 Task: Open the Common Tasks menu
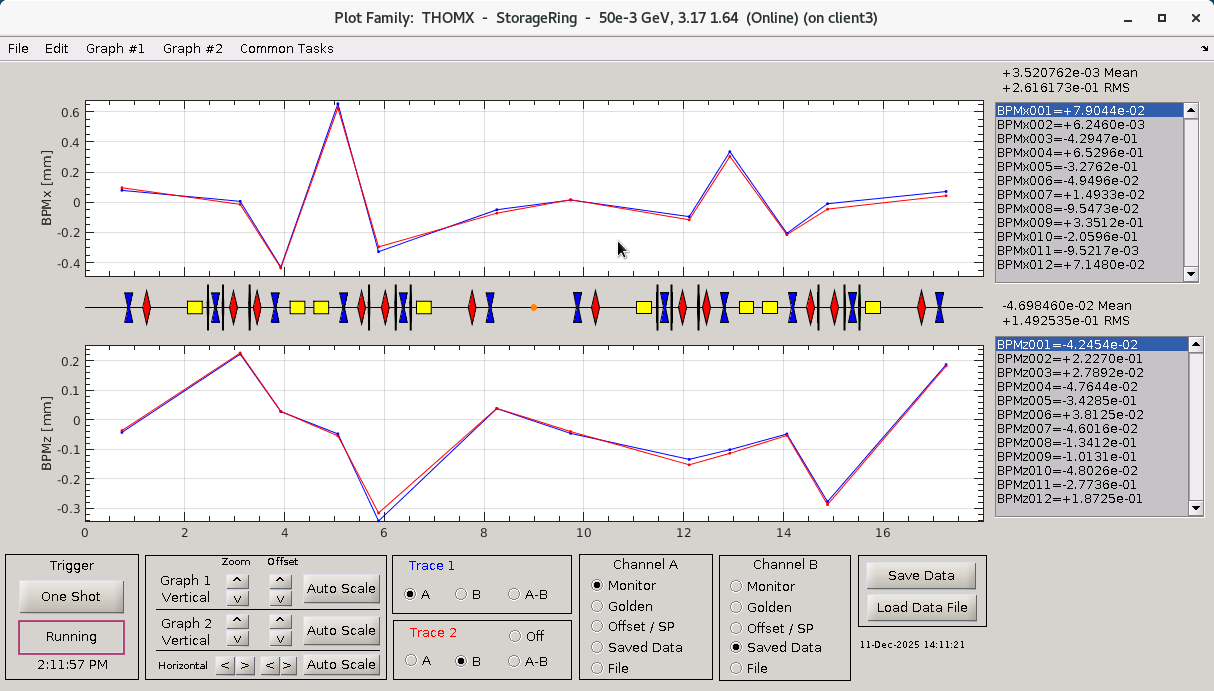click(286, 48)
